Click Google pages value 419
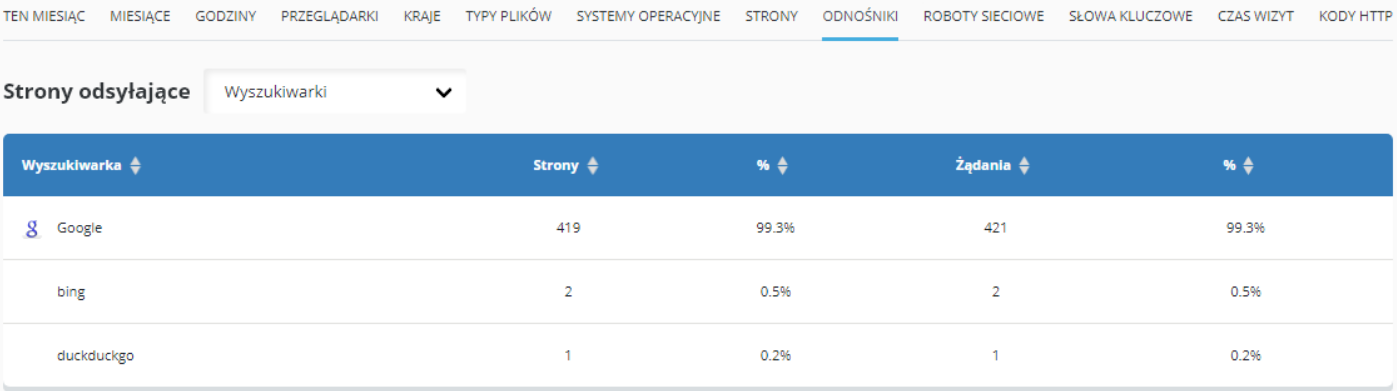Screen dimensions: 1397x391 point(568,228)
